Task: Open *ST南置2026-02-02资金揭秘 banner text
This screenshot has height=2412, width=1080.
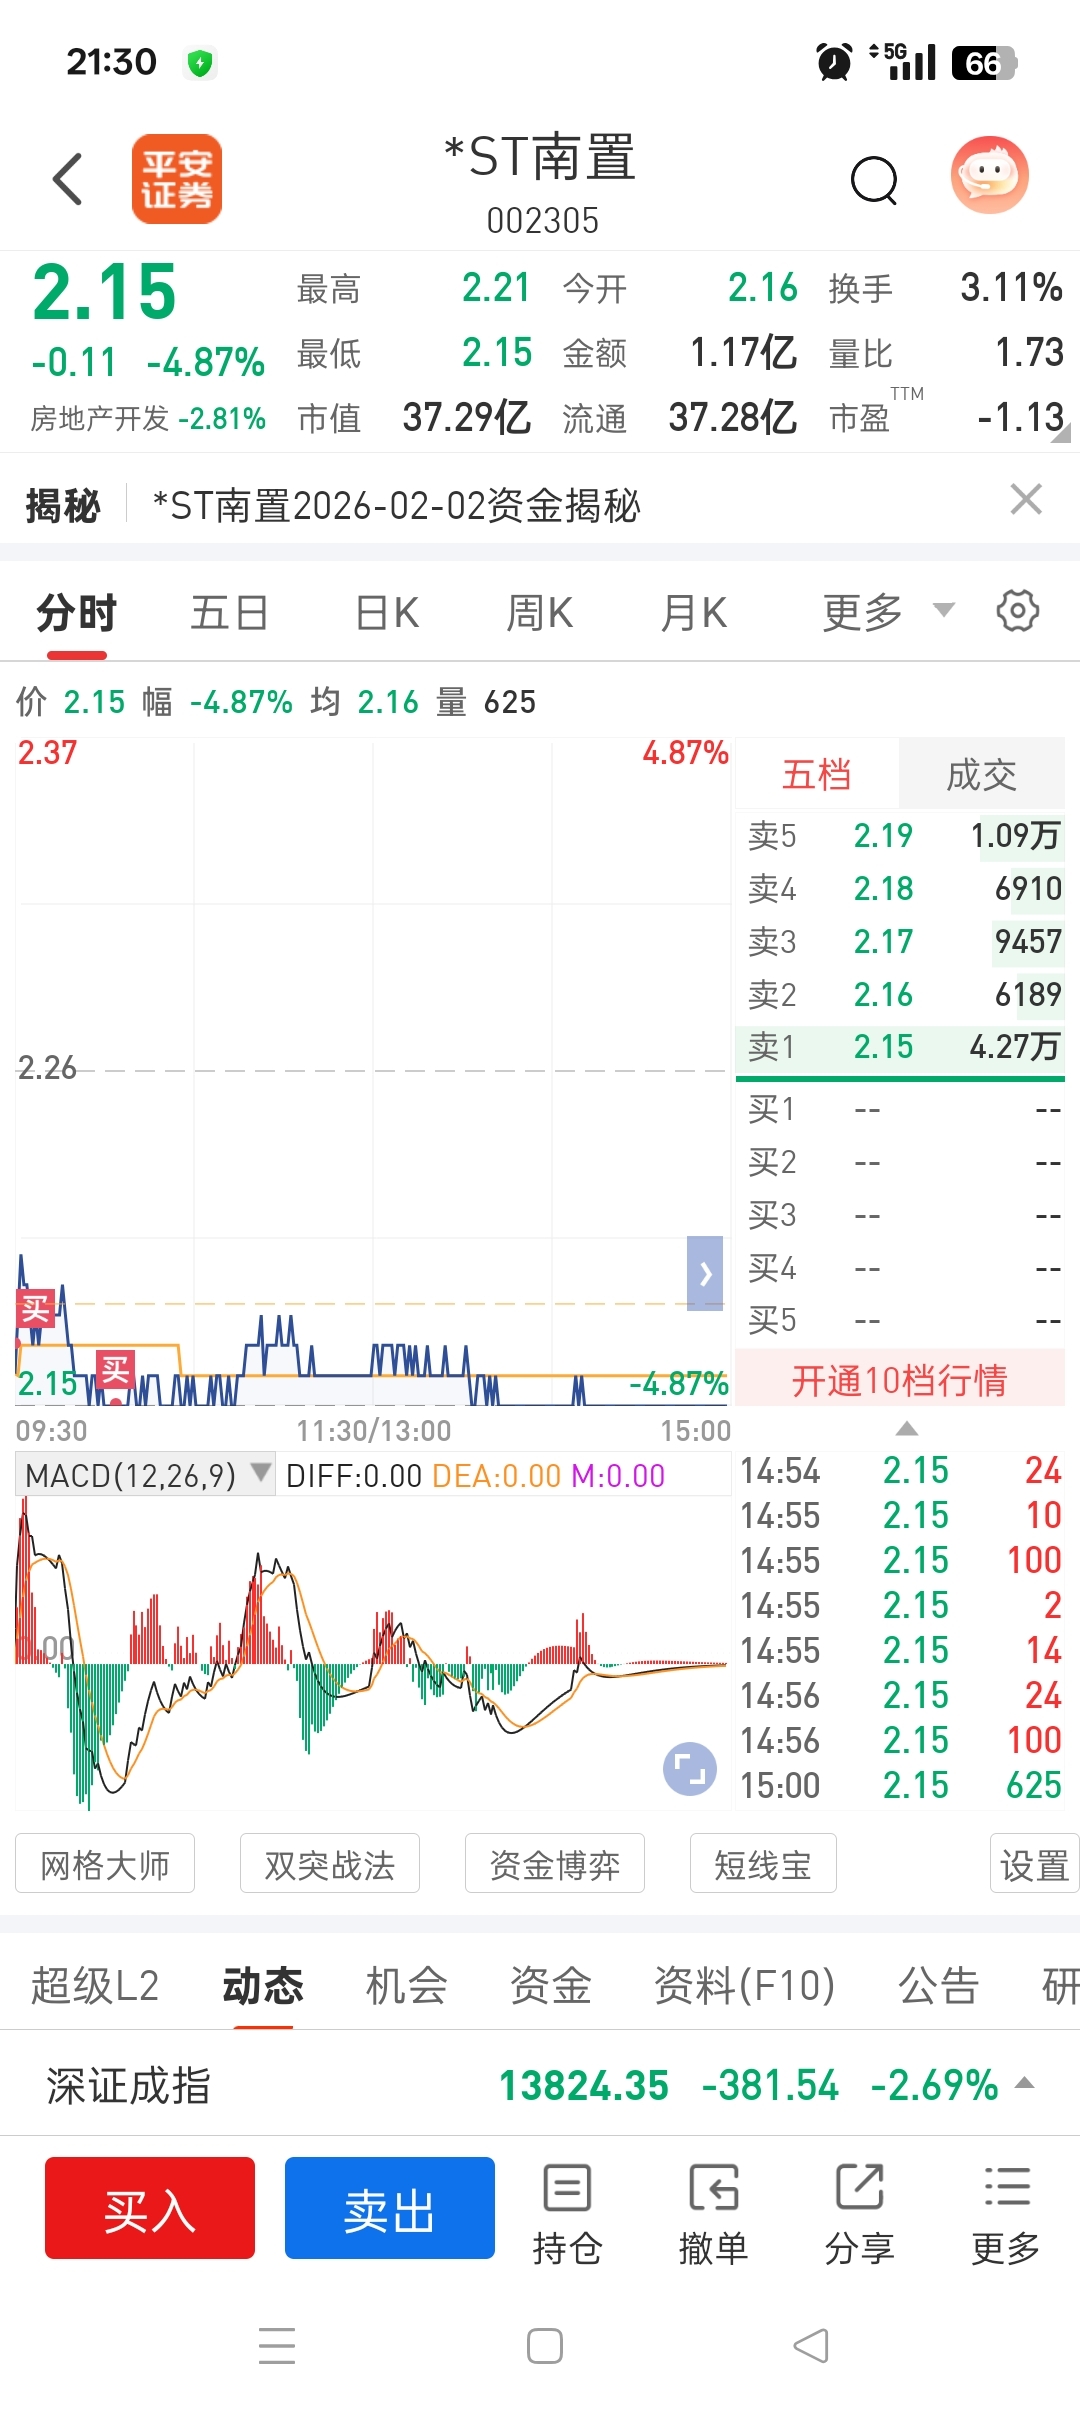Action: tap(396, 505)
